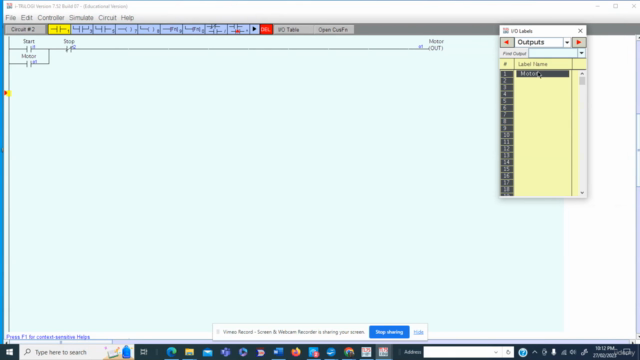Select the parallel function [Fn] tool numbered 0
Screen dimensions: 640x360
tap(194, 29)
